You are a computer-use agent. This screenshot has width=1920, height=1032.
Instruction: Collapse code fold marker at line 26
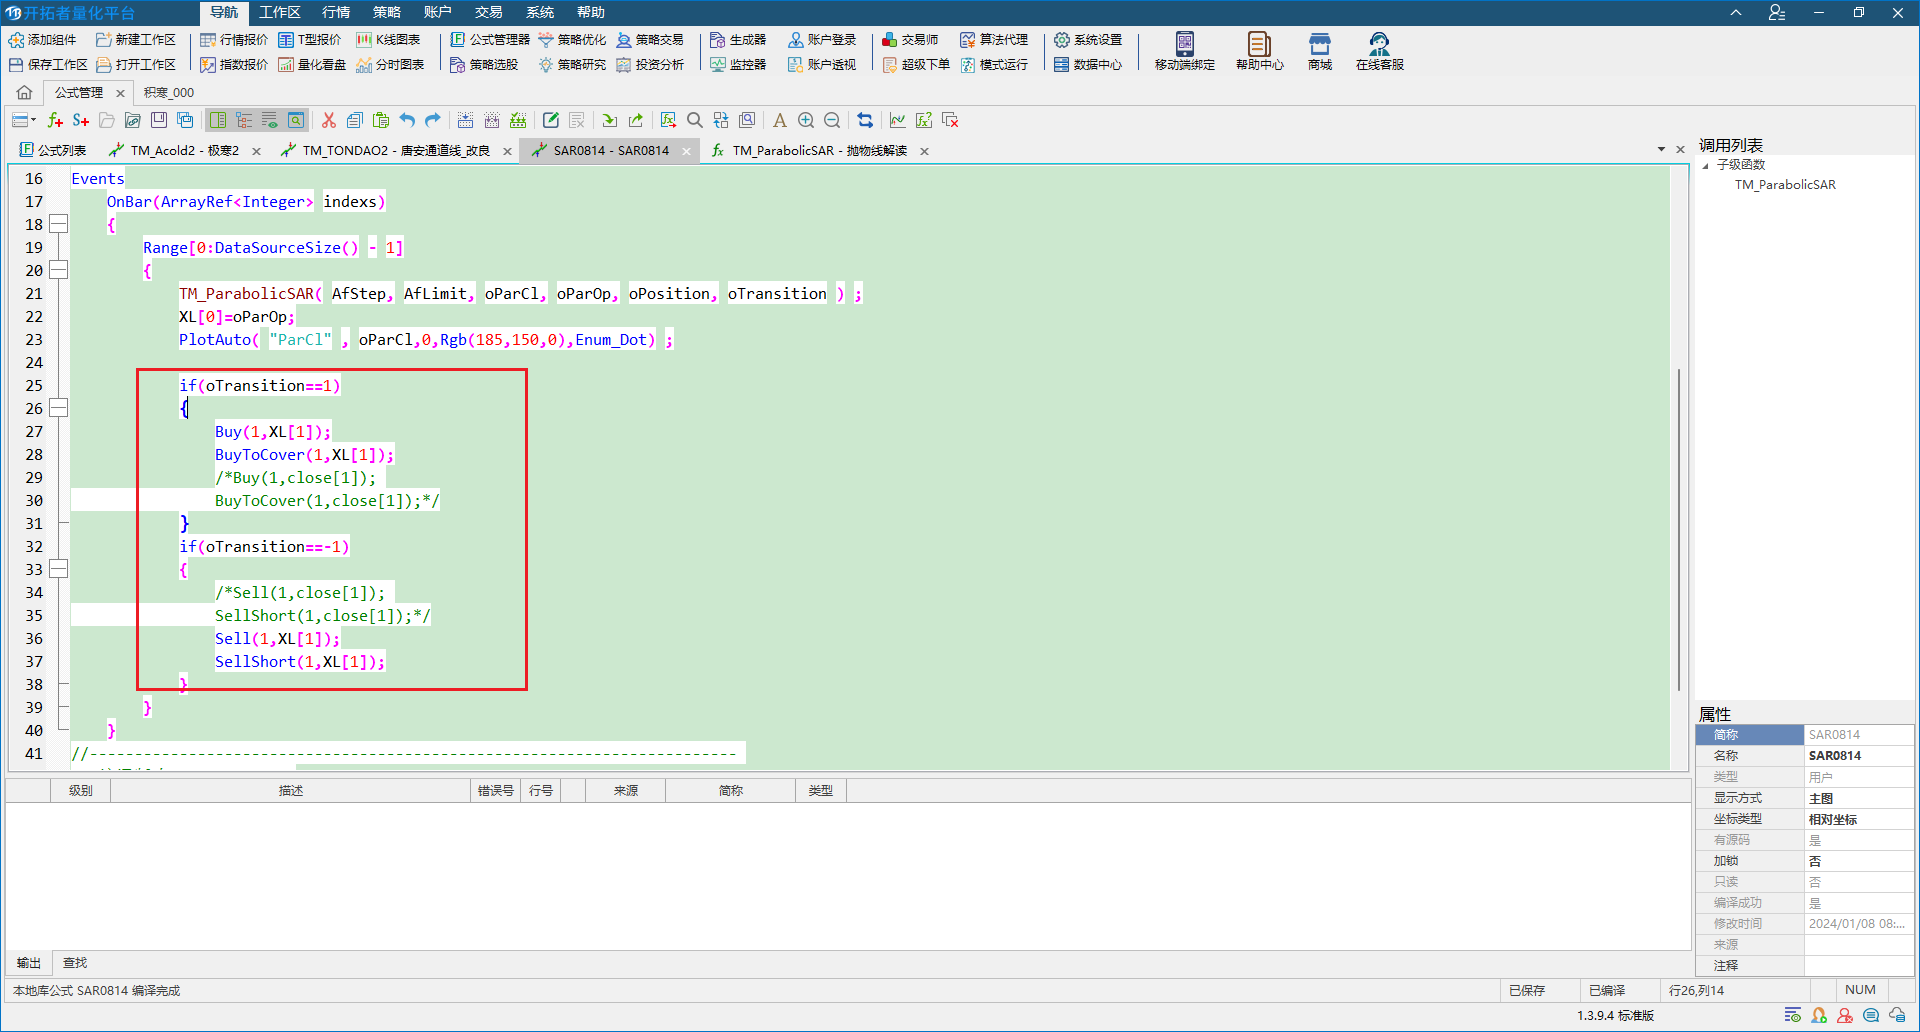click(x=59, y=408)
